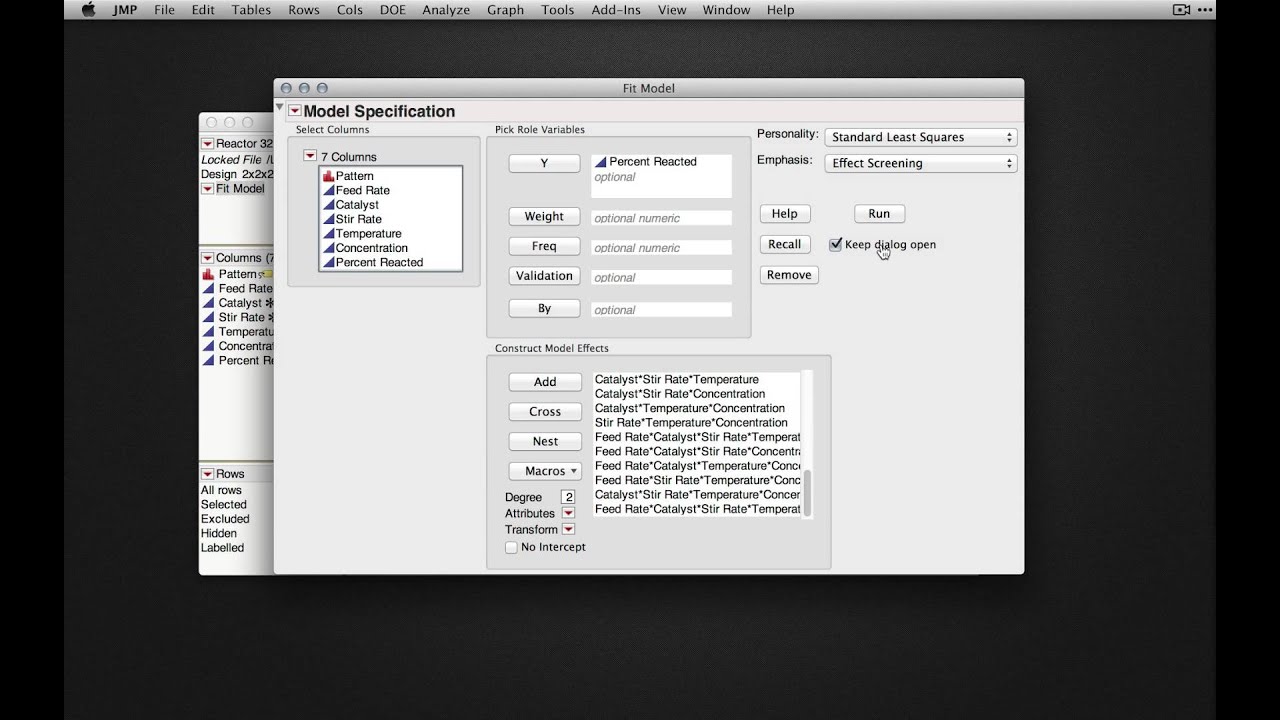Image resolution: width=1280 pixels, height=720 pixels.
Task: Click the Weight role button
Action: pyautogui.click(x=544, y=216)
